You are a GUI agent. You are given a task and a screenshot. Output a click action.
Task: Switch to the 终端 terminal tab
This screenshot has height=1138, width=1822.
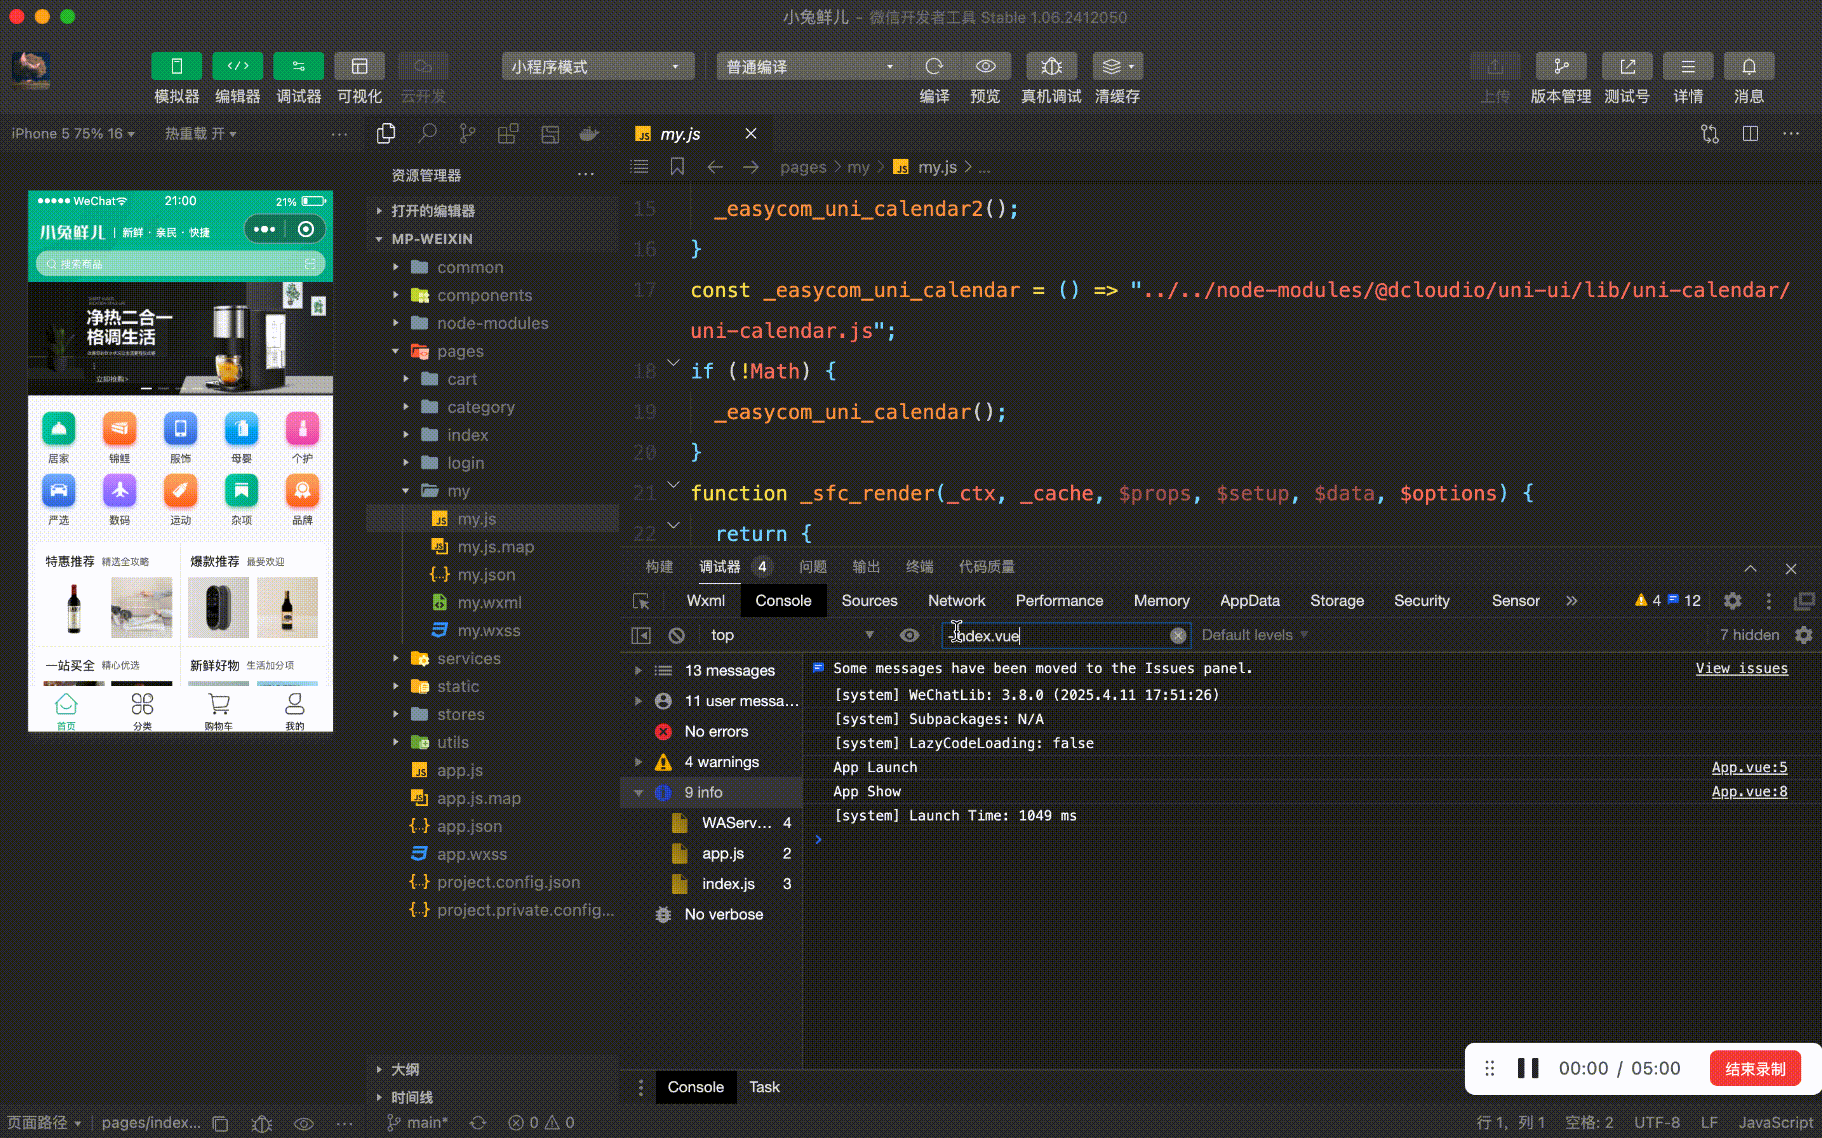click(919, 567)
